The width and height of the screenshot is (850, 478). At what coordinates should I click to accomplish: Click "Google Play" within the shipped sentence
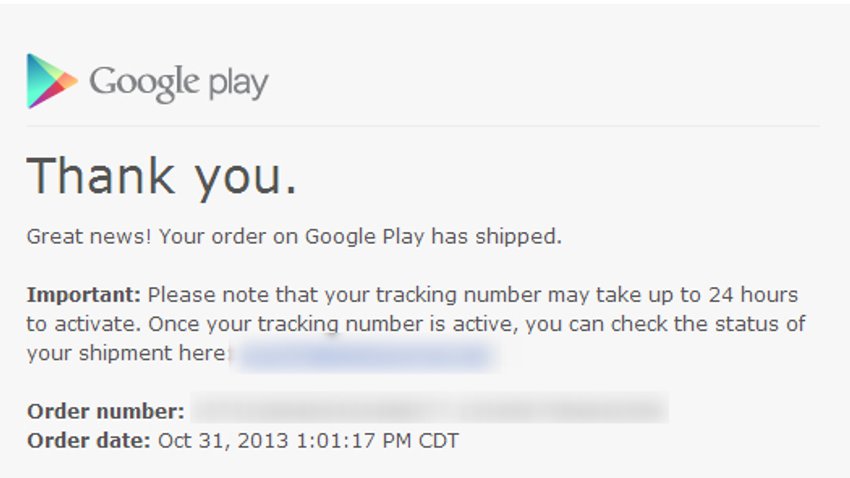(364, 237)
